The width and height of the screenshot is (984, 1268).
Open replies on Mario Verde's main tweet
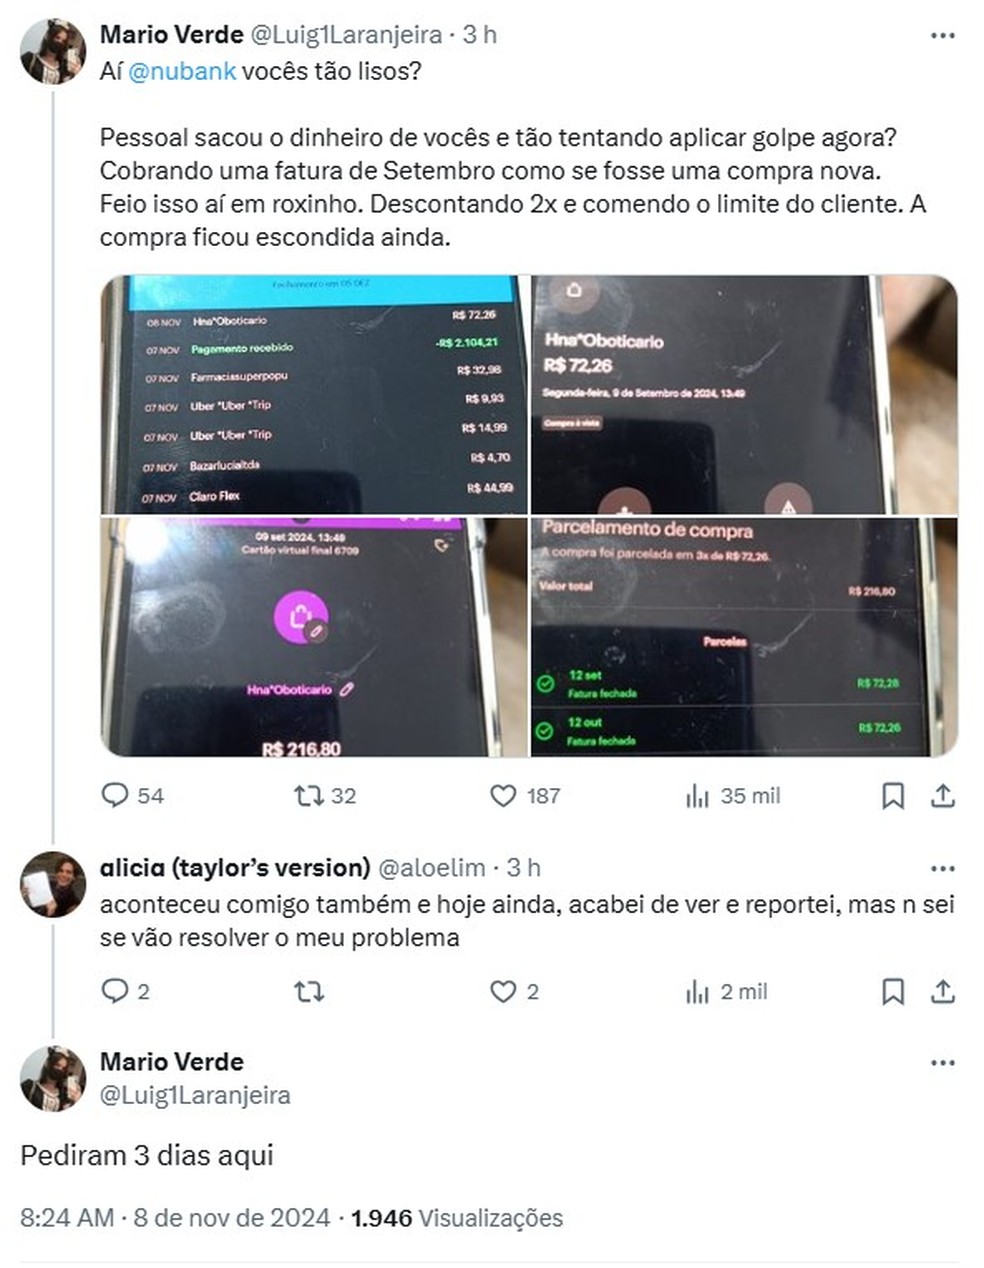pyautogui.click(x=132, y=796)
